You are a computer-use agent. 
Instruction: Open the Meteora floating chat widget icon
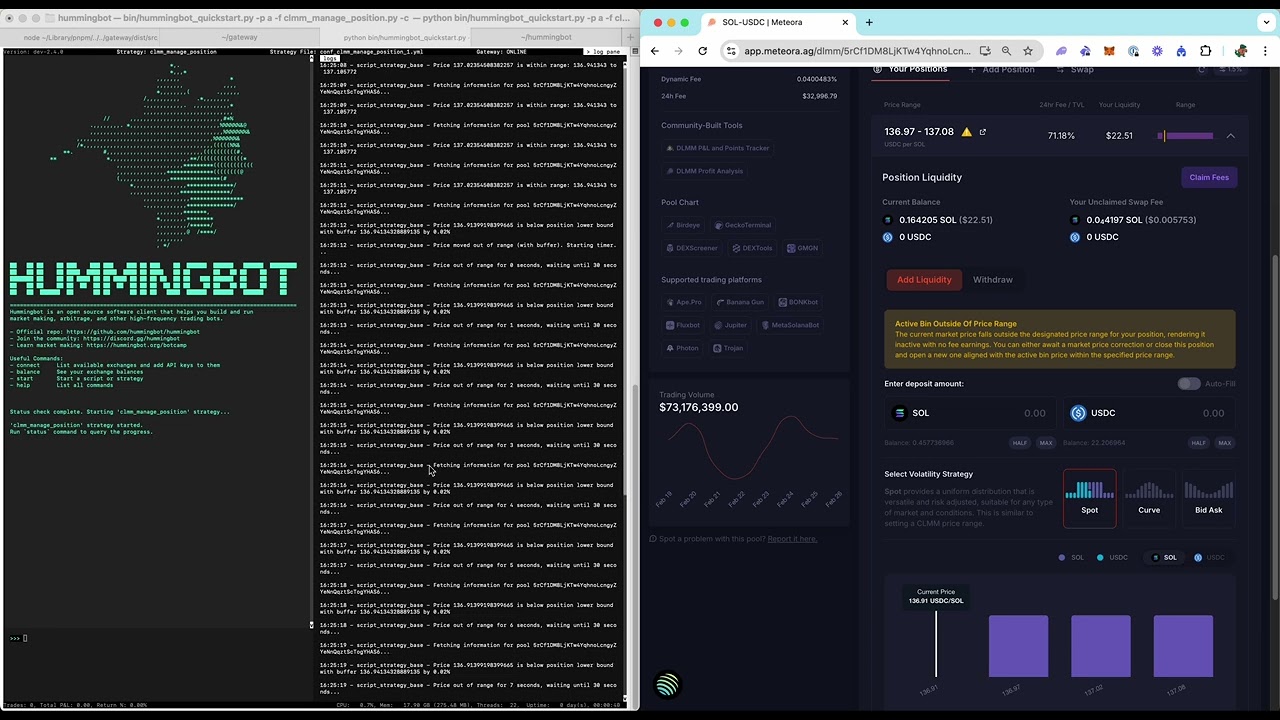(x=667, y=684)
